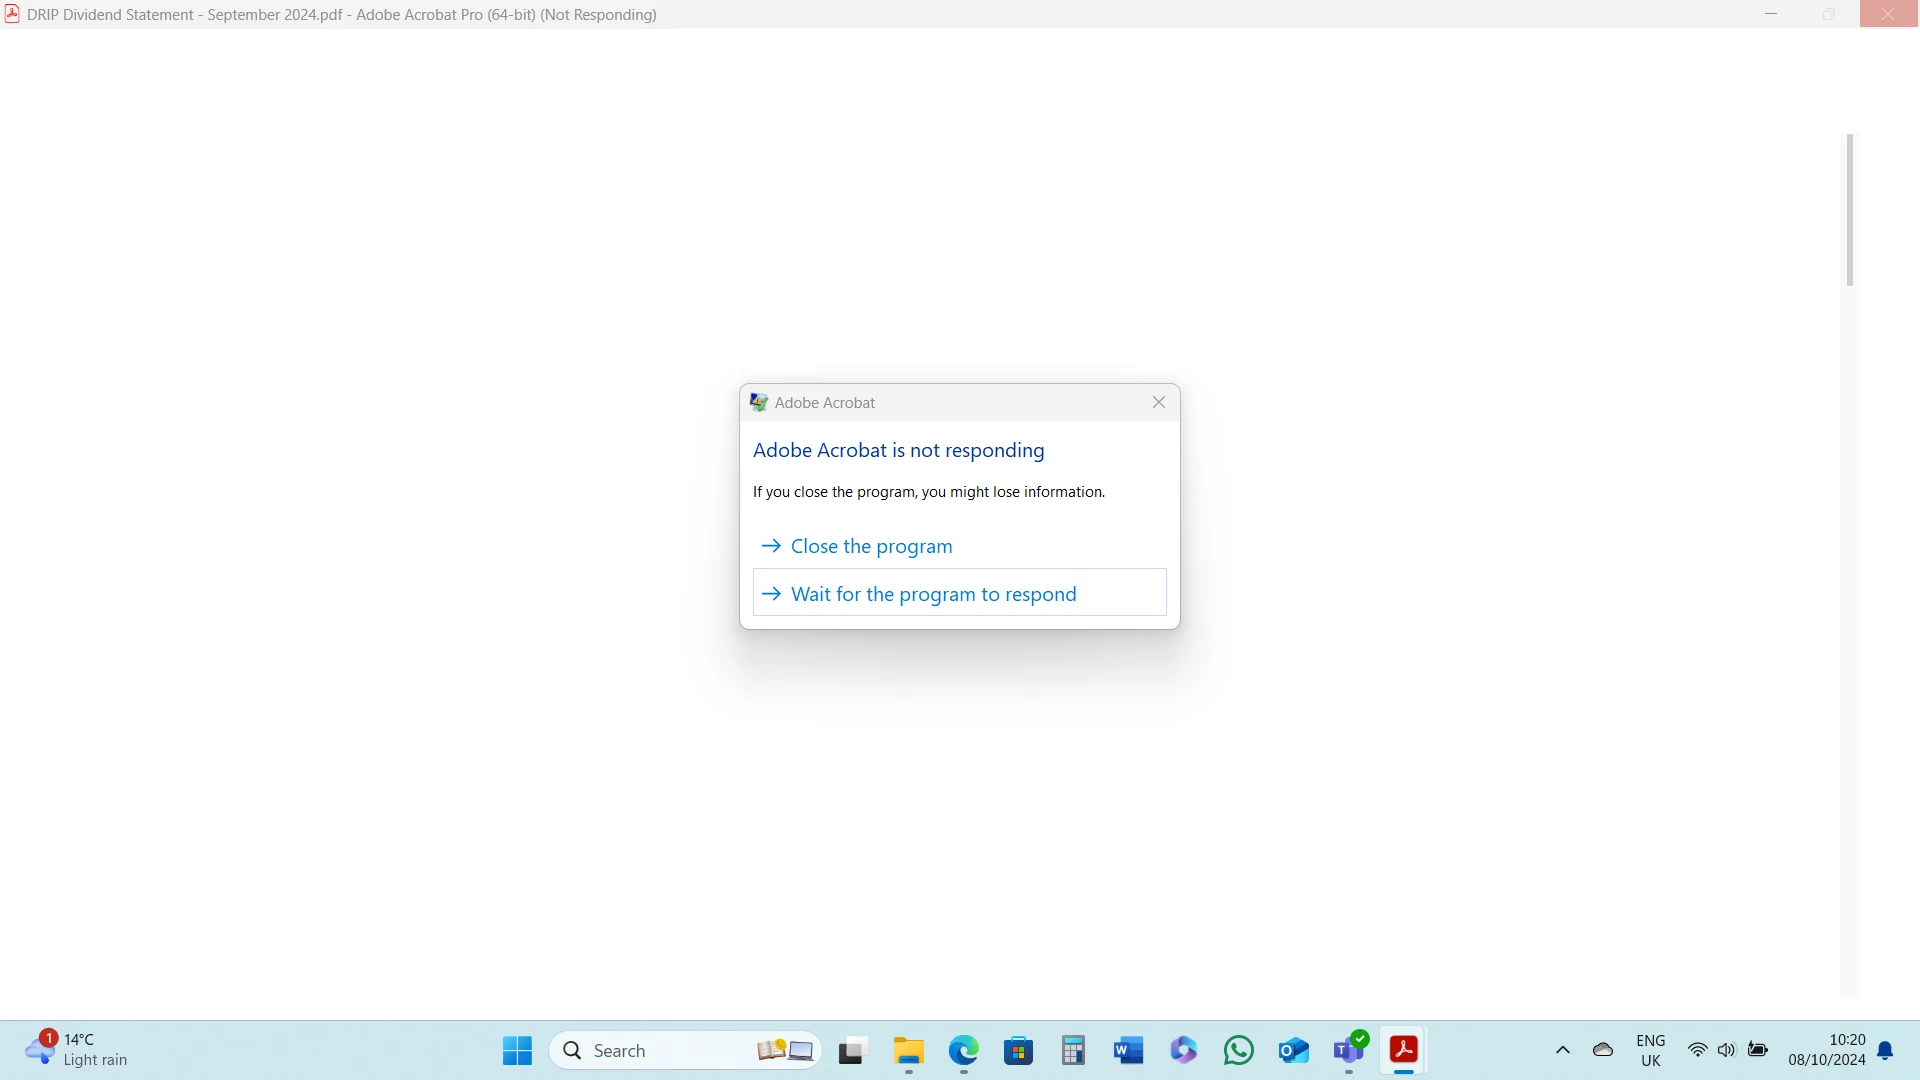Screen dimensions: 1920x1080
Task: Open Microsoft Teams taskbar icon
Action: [x=1348, y=1050]
